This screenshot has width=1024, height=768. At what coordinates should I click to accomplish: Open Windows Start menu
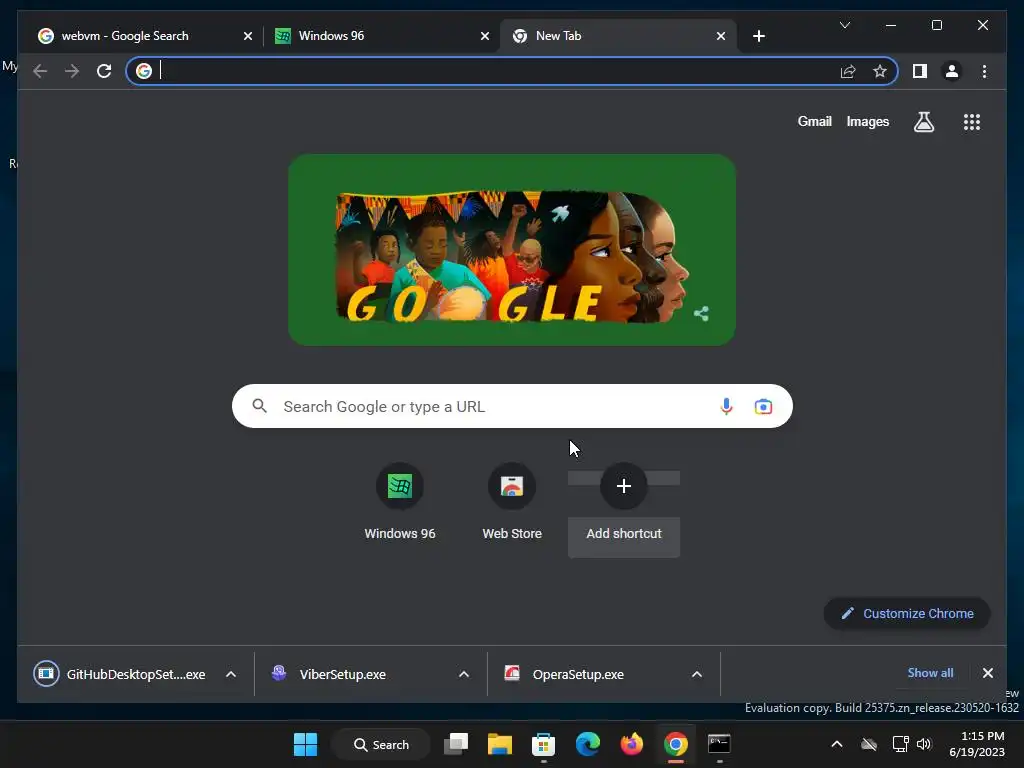305,744
